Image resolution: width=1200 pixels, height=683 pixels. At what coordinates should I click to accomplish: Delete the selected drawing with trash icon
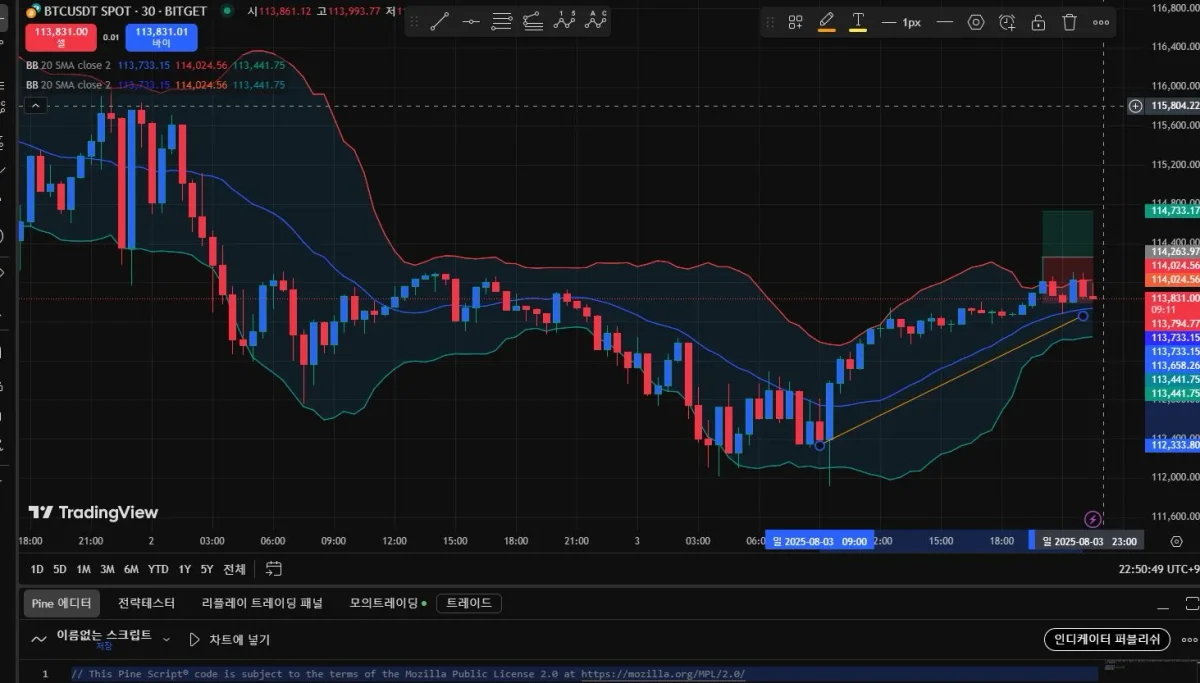[x=1069, y=22]
